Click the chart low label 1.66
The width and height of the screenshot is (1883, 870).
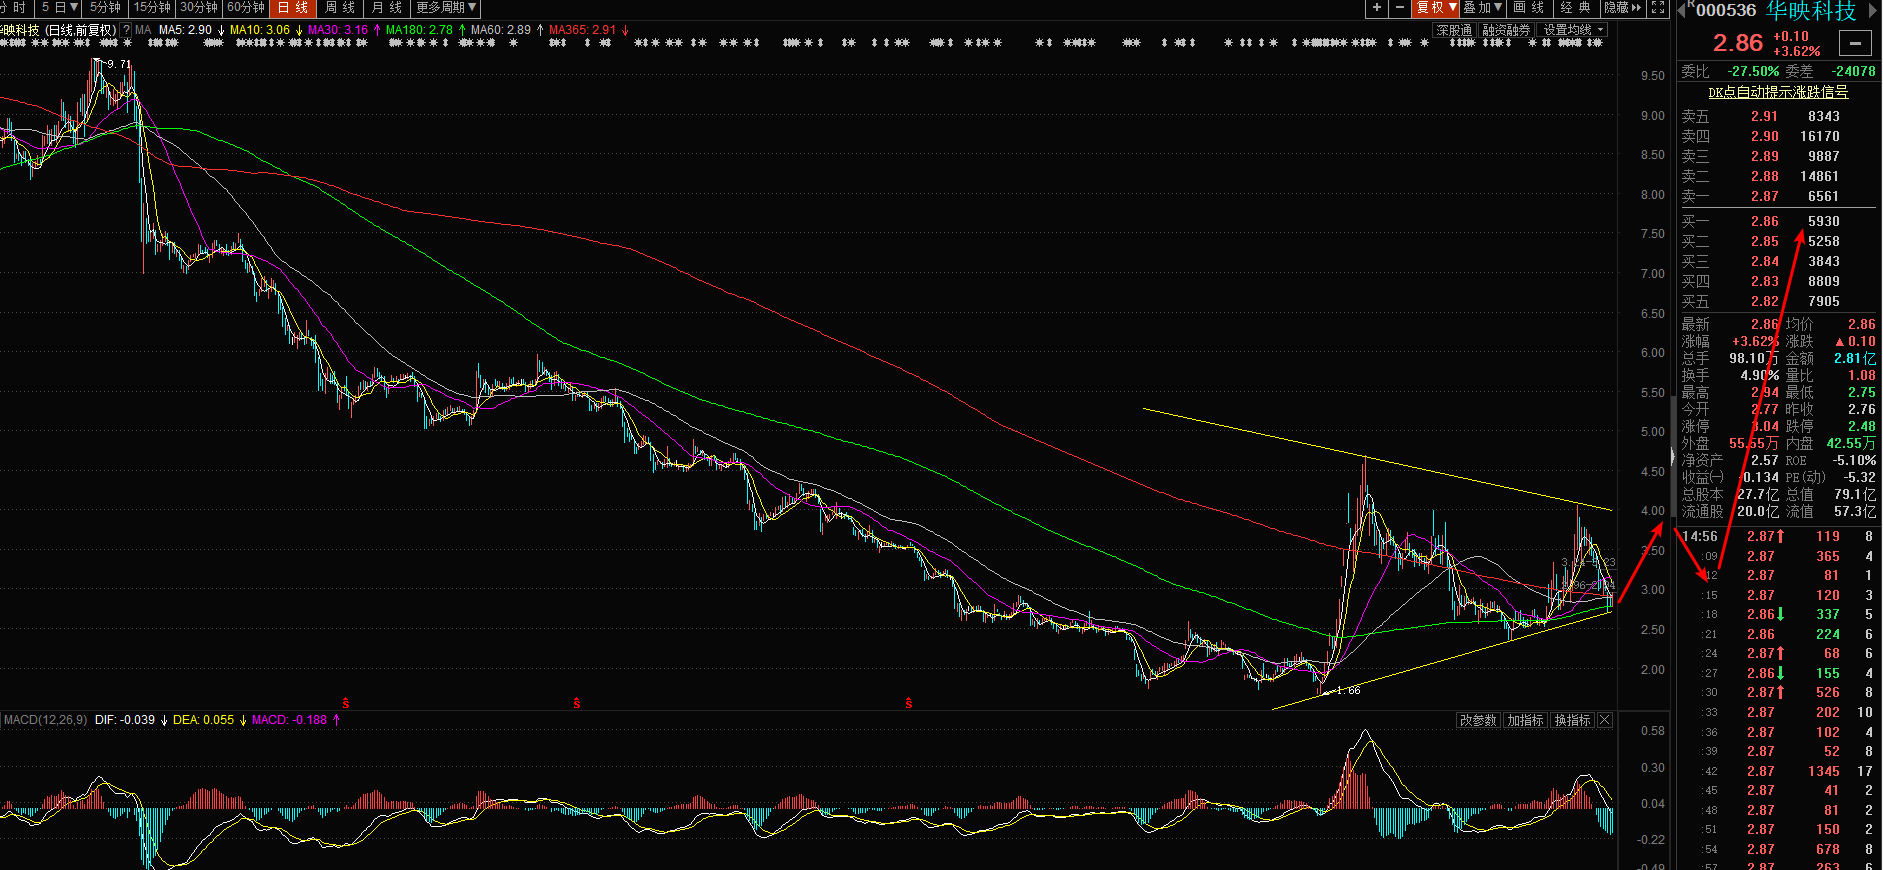1348,690
